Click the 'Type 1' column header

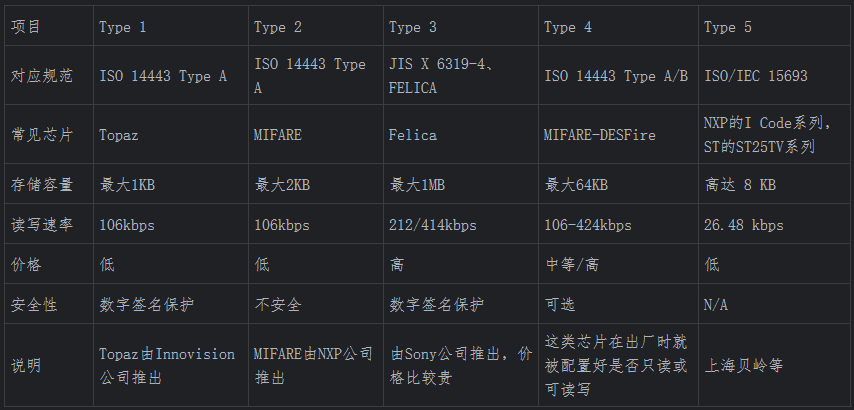click(122, 27)
